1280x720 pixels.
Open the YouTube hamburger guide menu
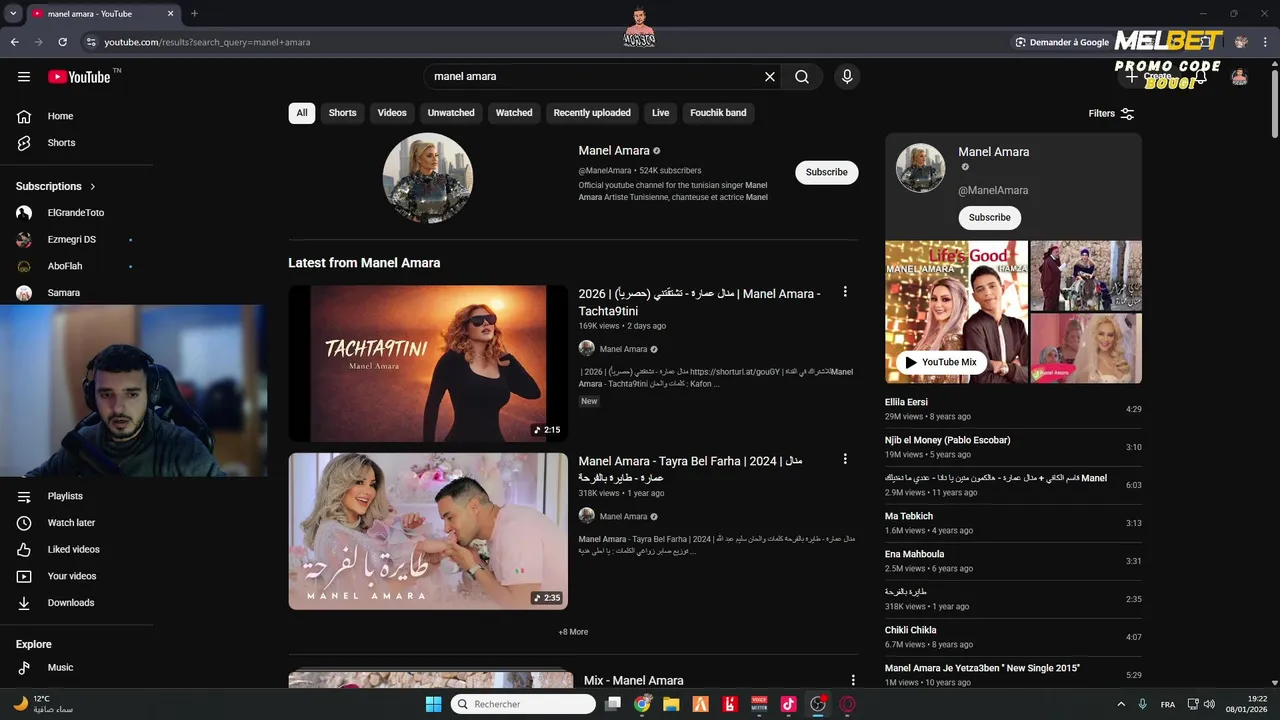[x=24, y=77]
